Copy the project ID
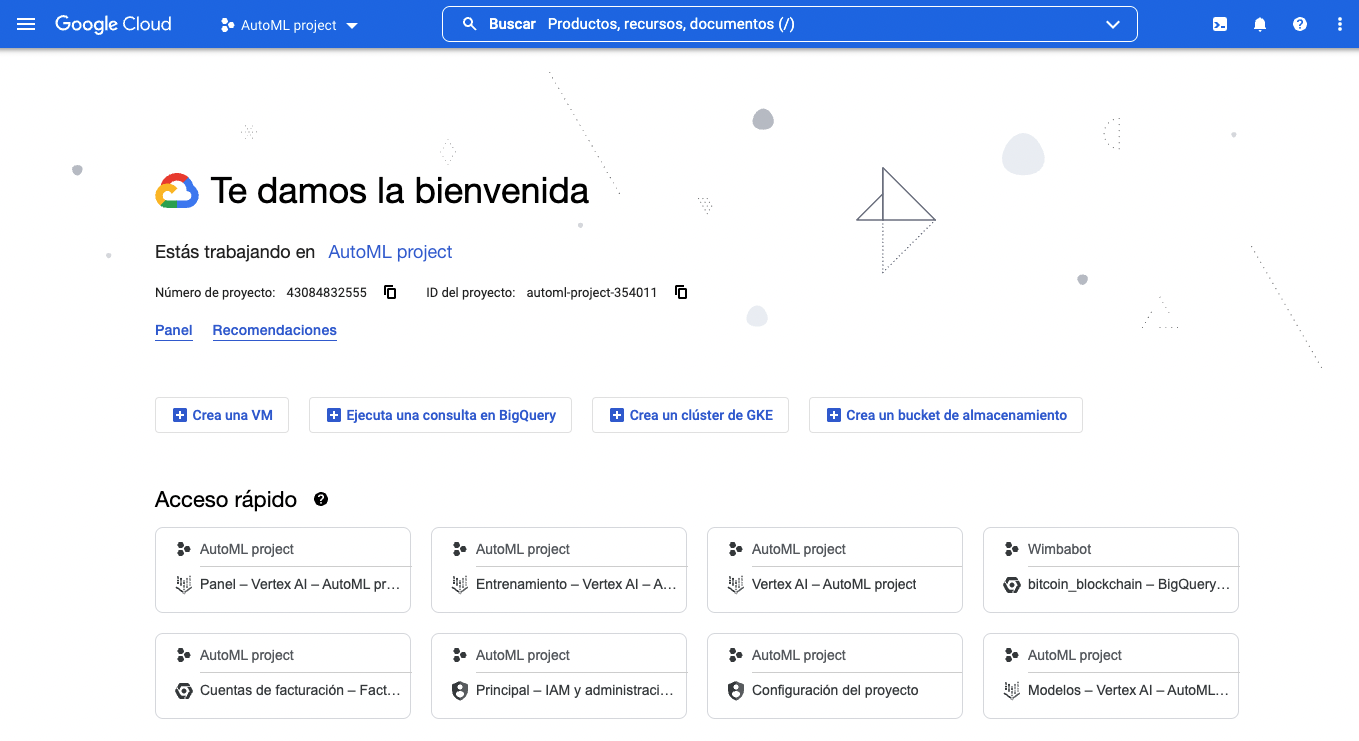 (x=681, y=292)
